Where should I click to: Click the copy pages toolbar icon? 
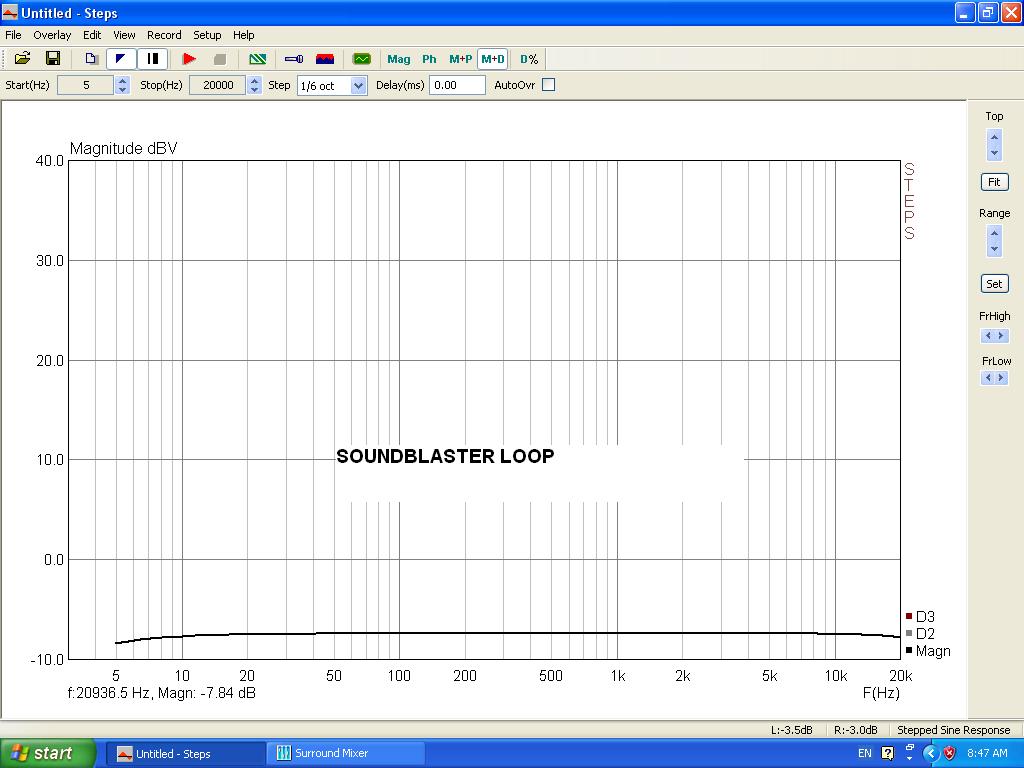tap(91, 59)
